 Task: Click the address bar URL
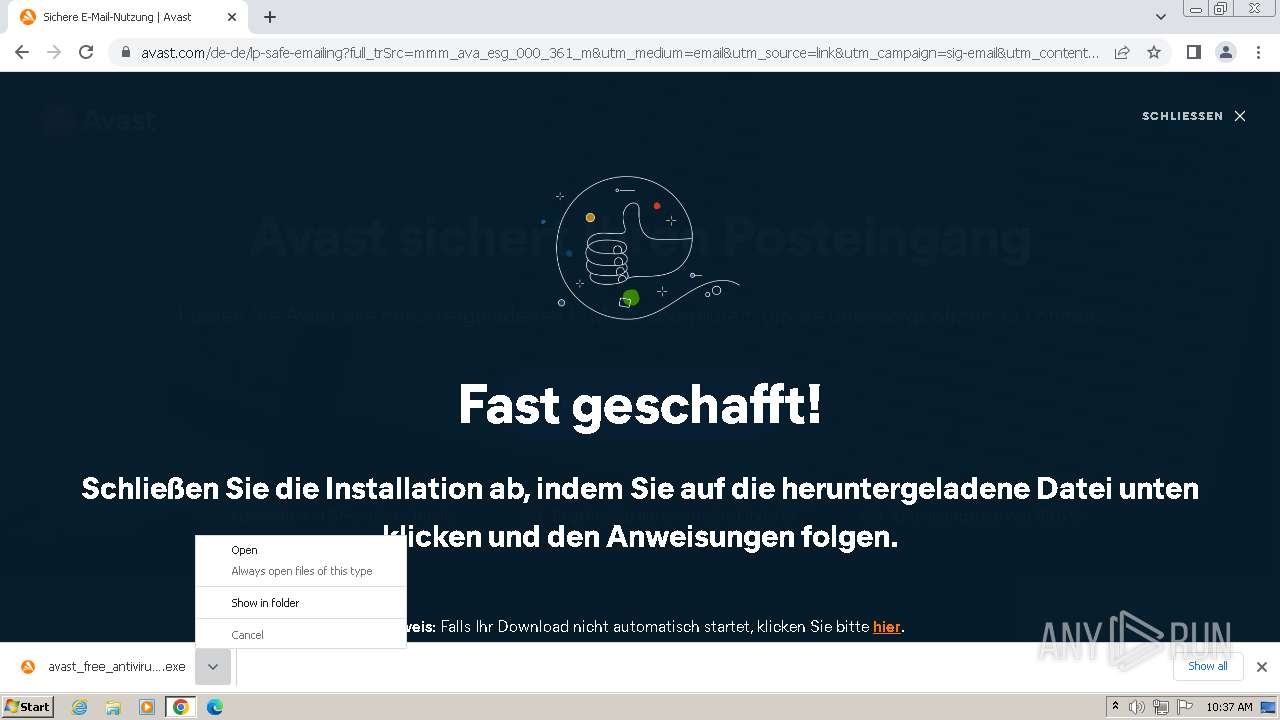(620, 52)
